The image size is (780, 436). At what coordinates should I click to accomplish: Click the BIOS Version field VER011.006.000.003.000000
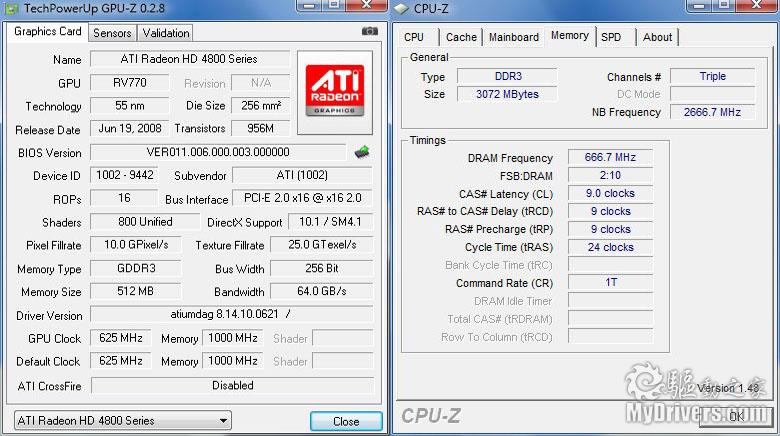218,152
